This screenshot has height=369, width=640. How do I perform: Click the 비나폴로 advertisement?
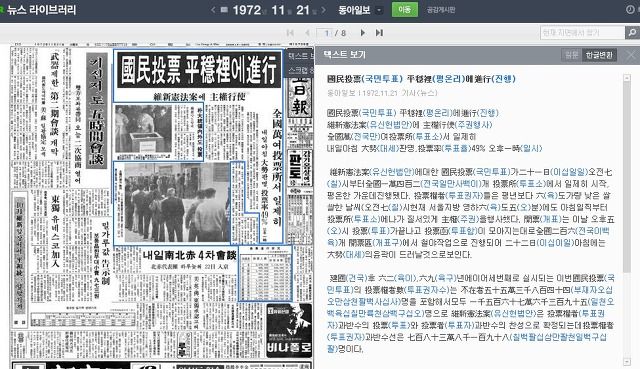pos(289,330)
